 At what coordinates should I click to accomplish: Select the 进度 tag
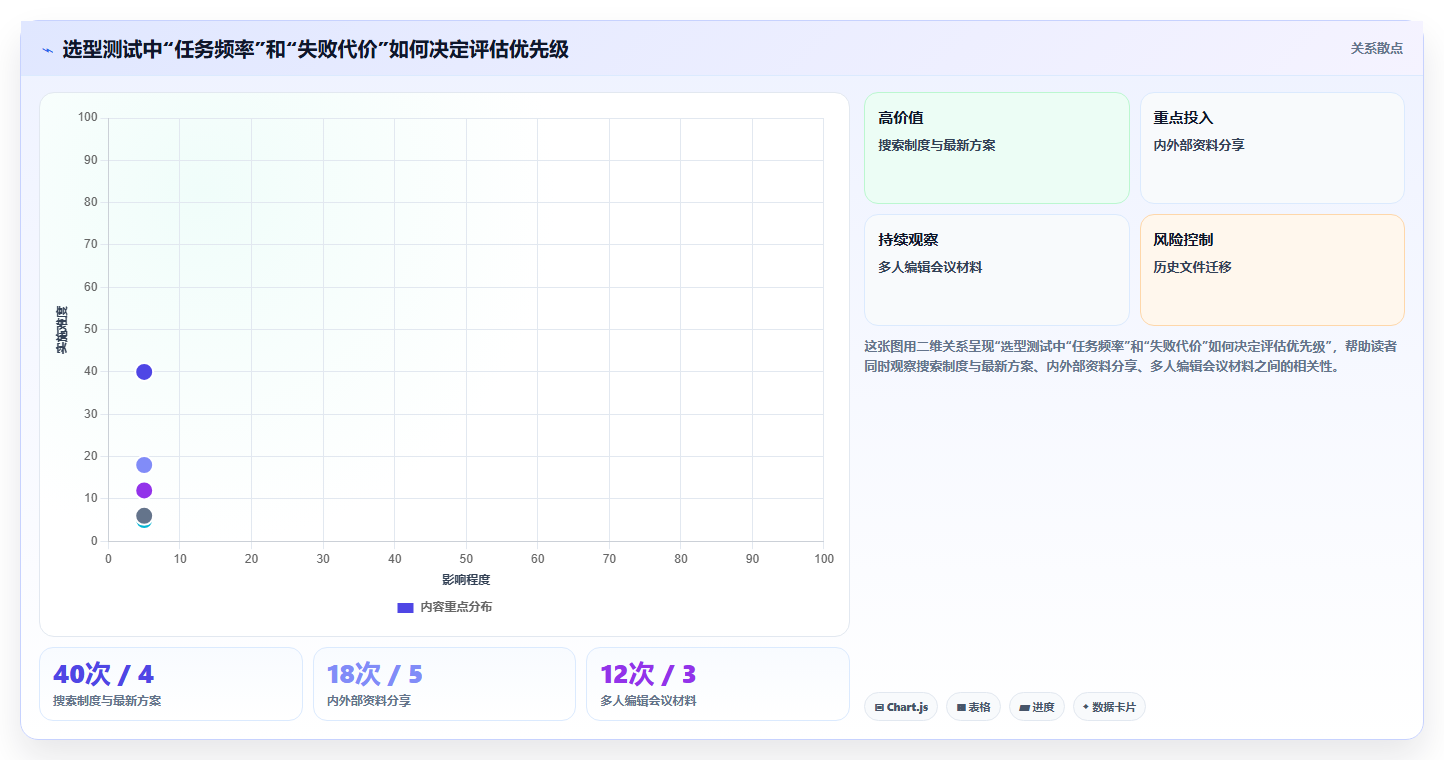click(1037, 707)
